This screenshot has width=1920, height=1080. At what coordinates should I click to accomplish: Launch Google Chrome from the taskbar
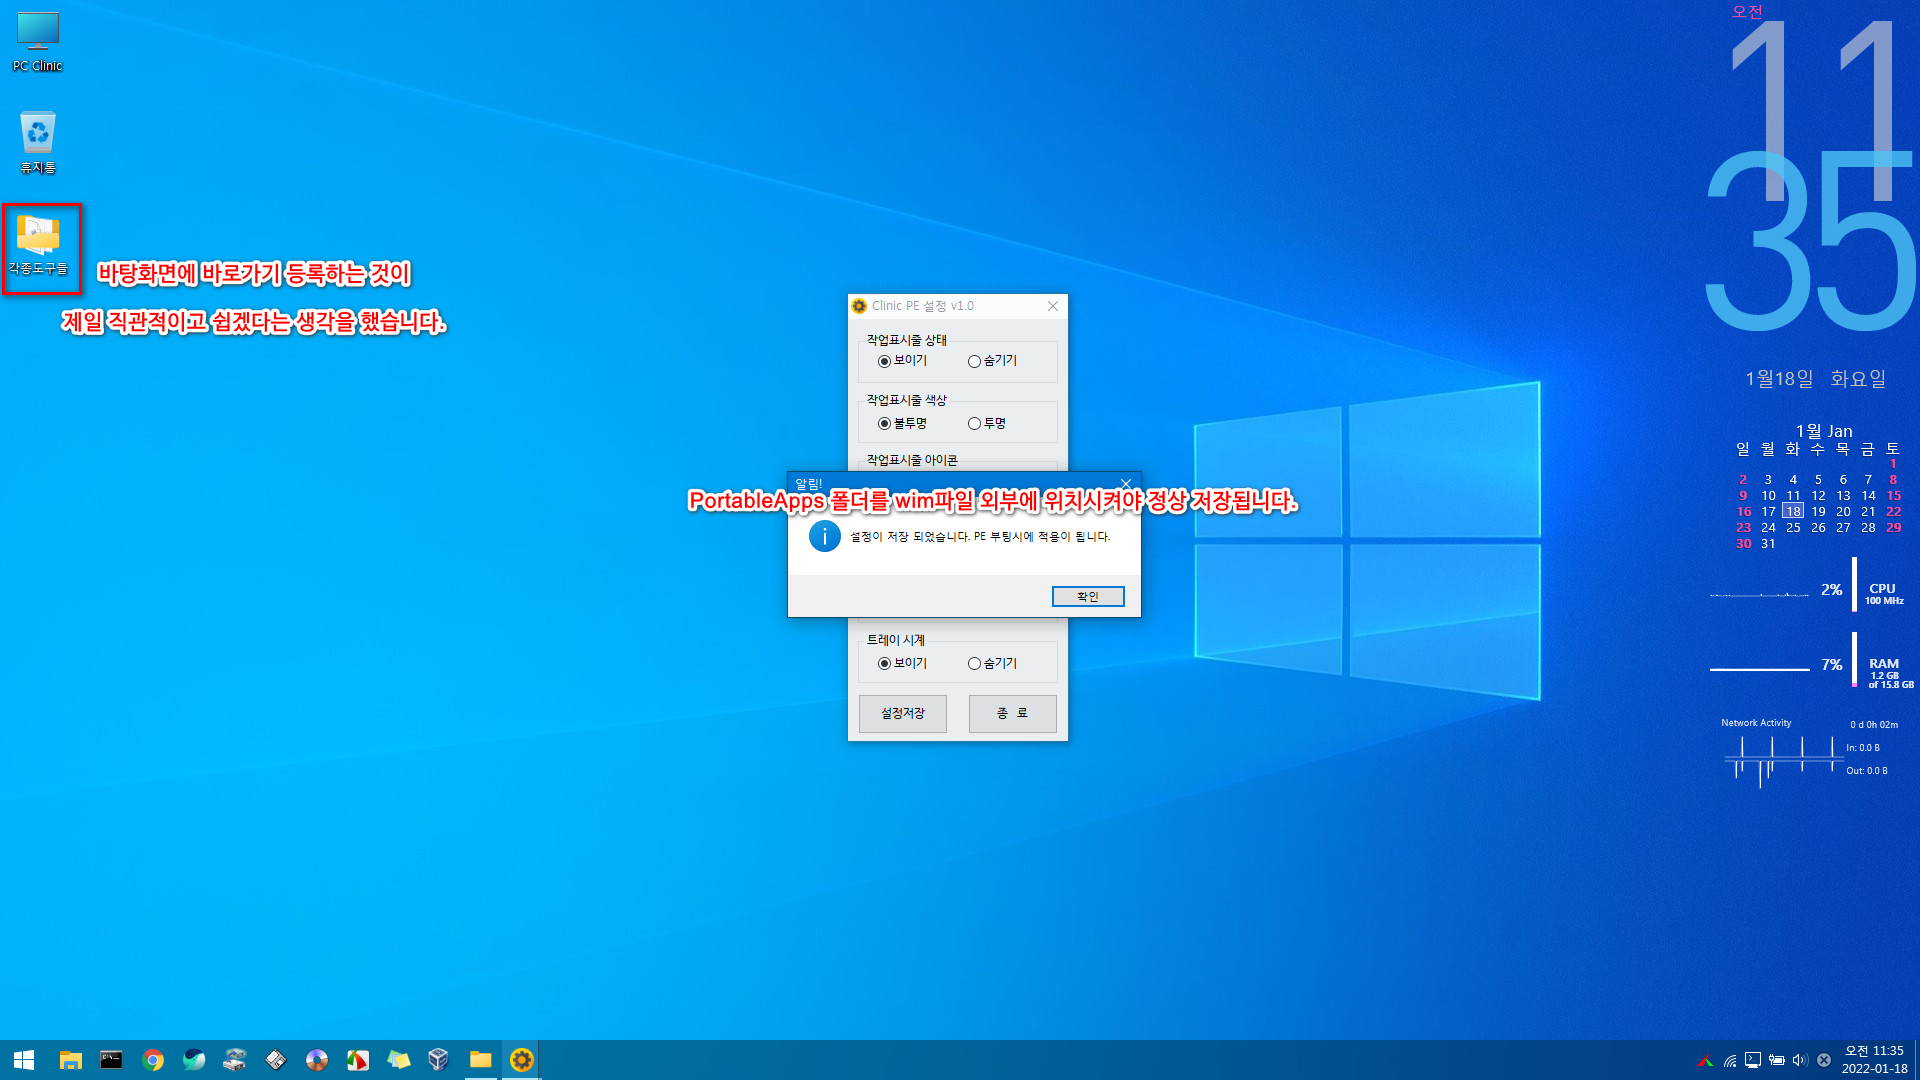tap(153, 1060)
